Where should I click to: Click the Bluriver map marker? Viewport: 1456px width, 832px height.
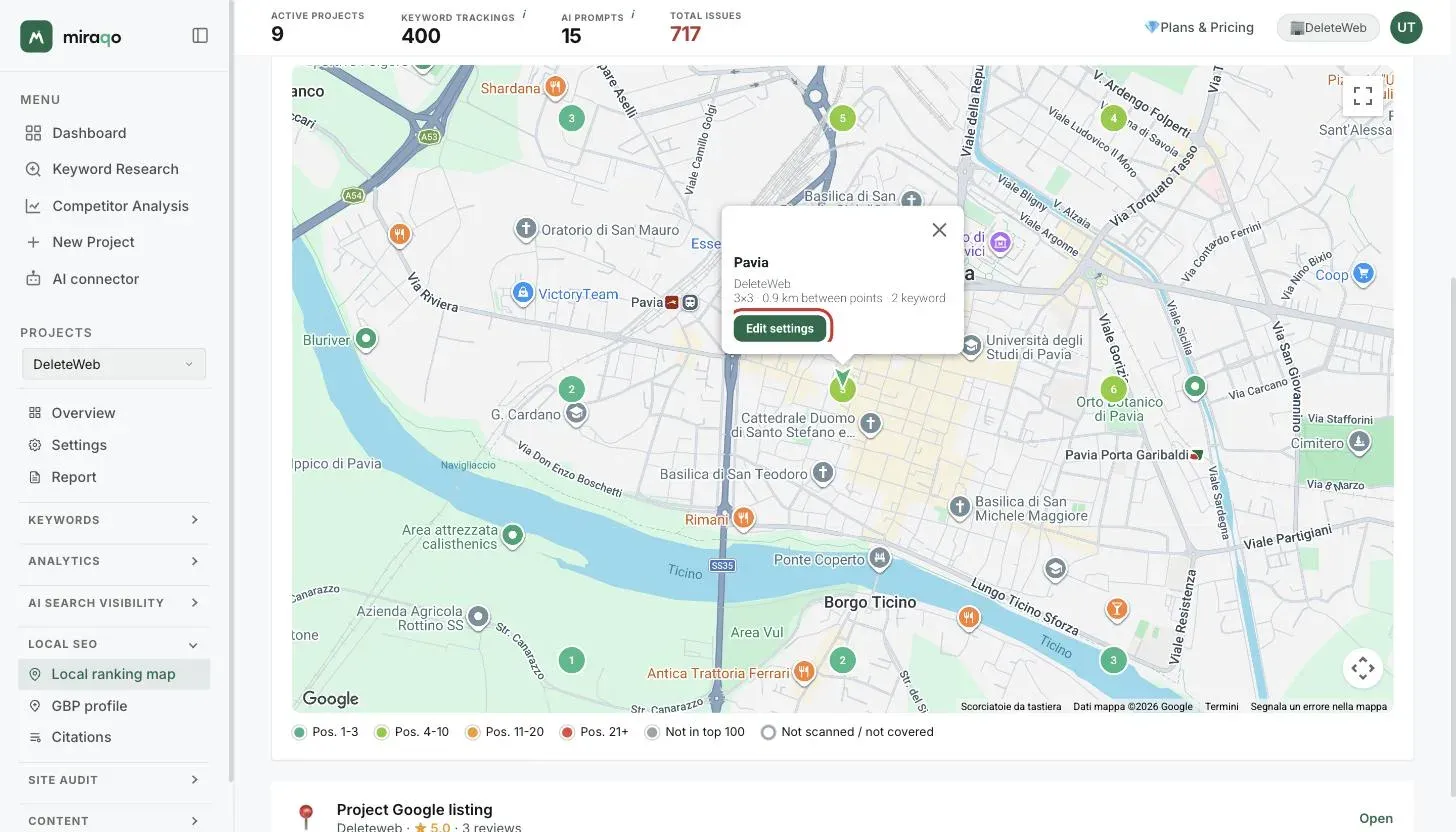click(x=366, y=339)
